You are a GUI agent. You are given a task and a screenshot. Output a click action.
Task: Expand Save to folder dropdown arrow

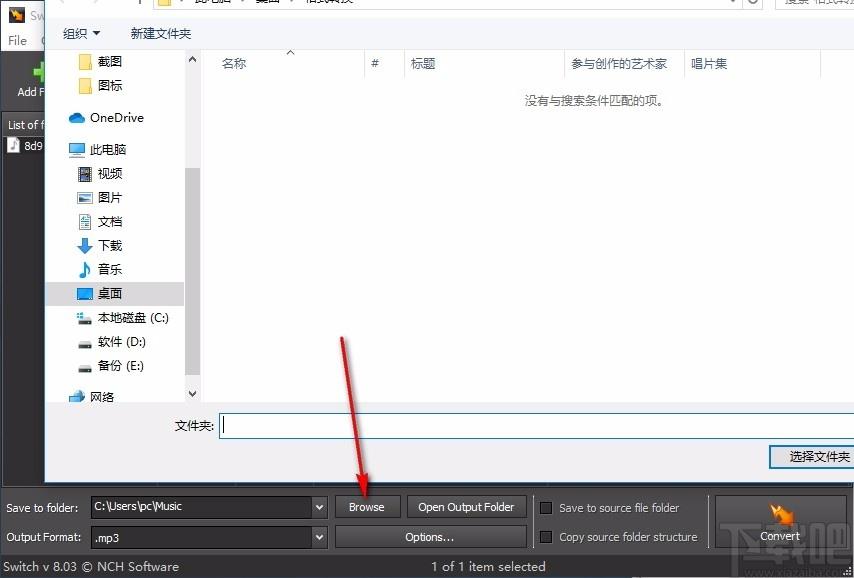tap(320, 507)
